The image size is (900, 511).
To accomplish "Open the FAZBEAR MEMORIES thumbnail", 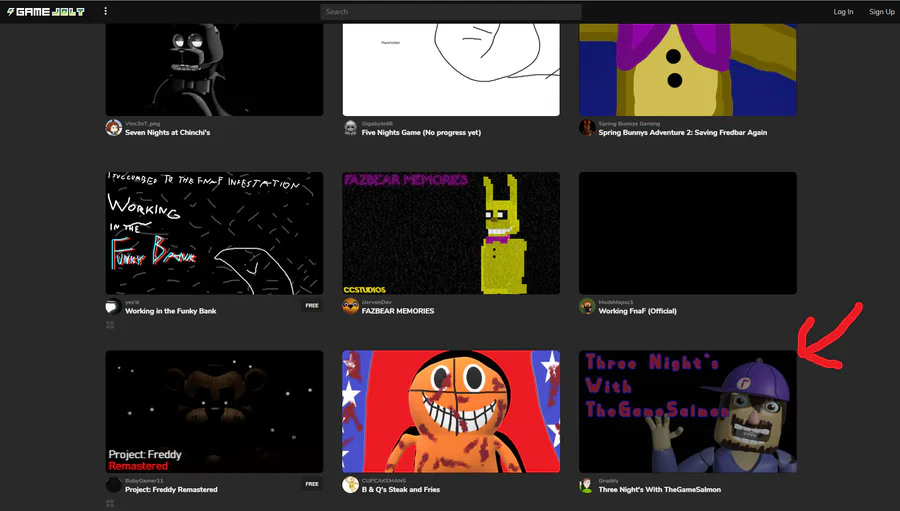I will (451, 233).
